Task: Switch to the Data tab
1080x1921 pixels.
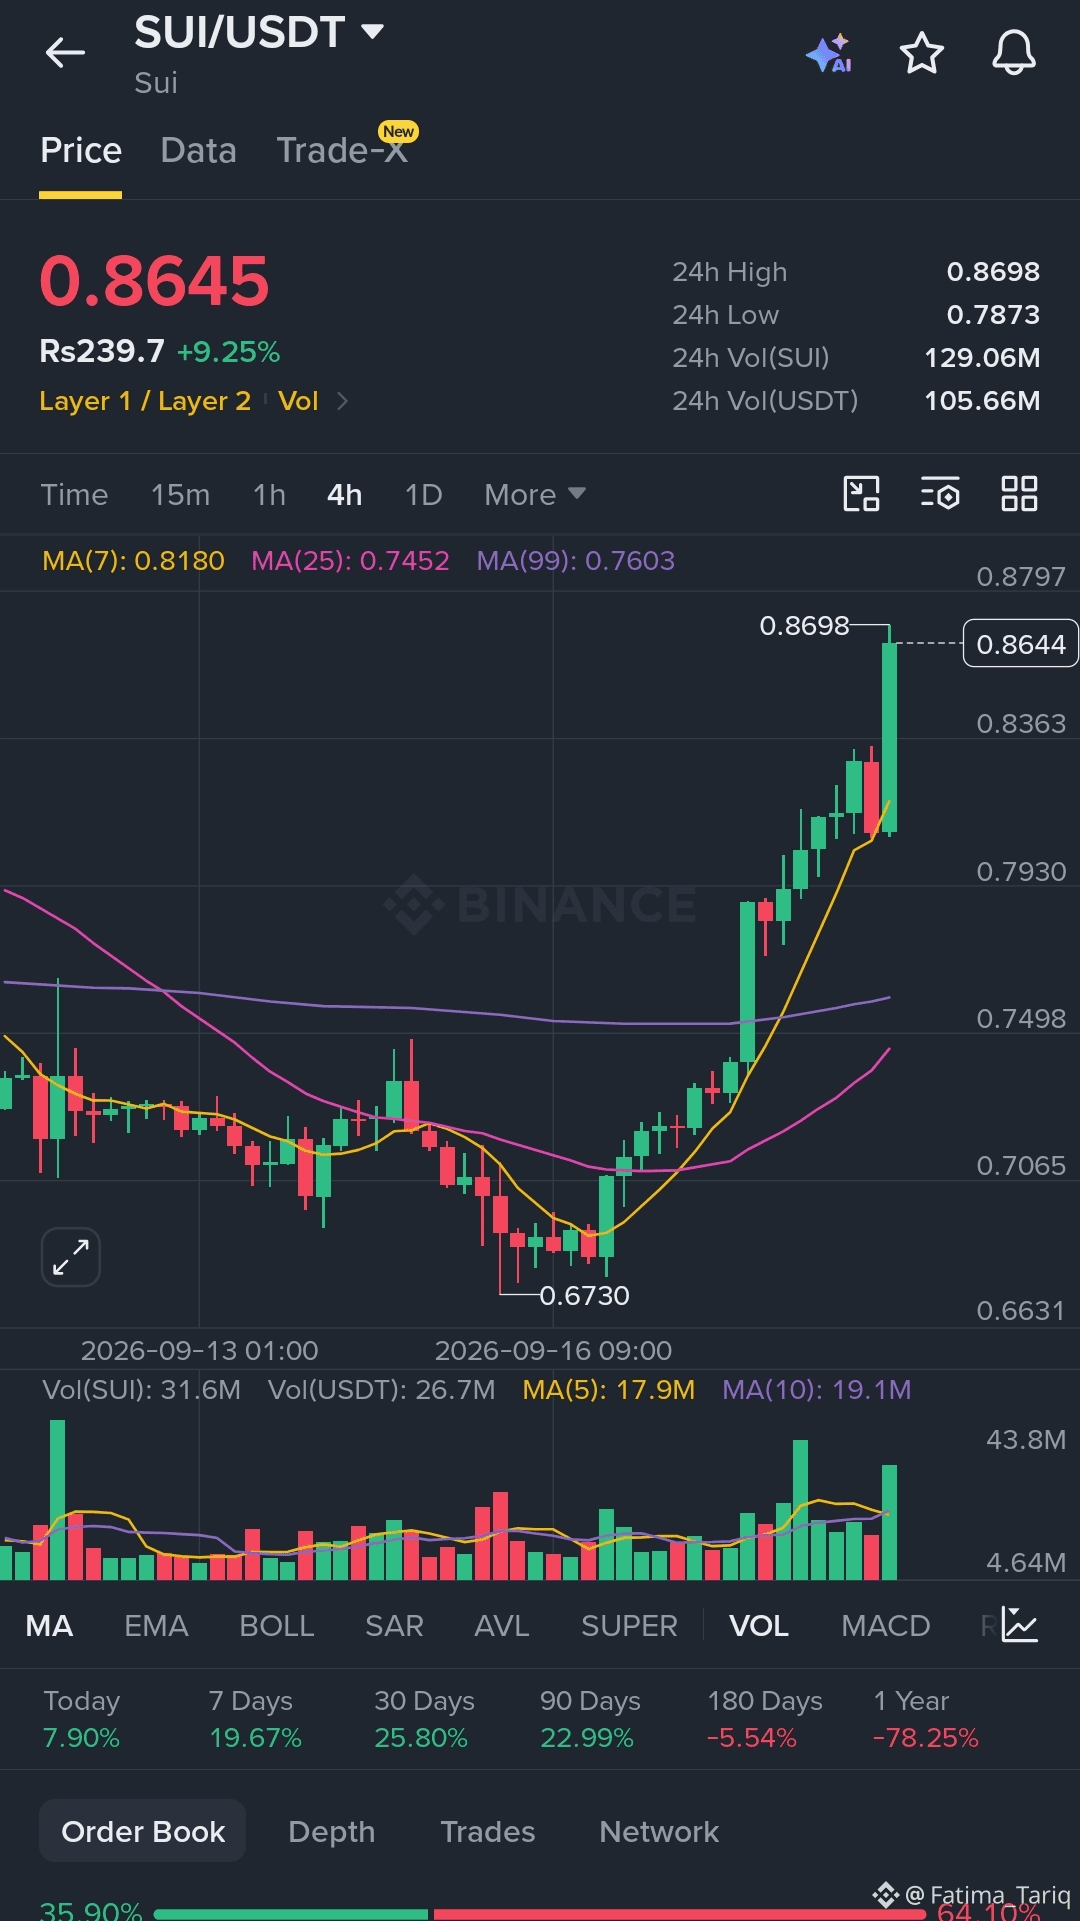Action: [199, 150]
